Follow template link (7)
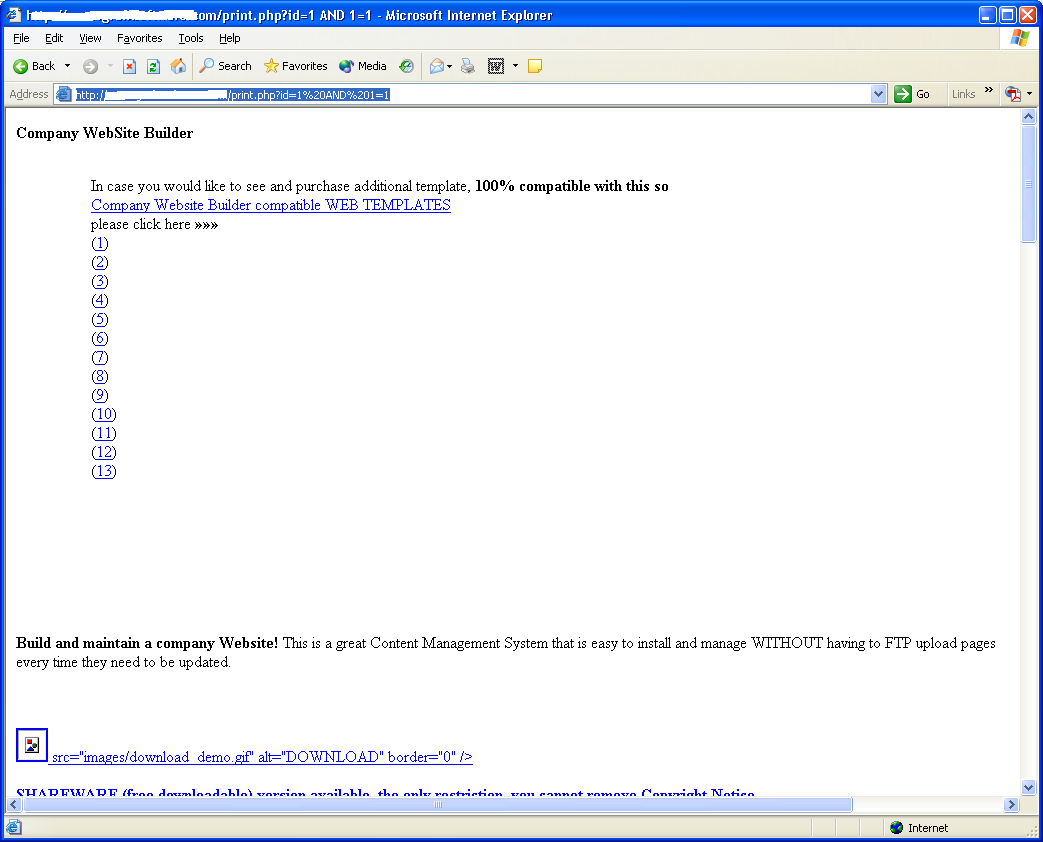1043x842 pixels. click(100, 358)
